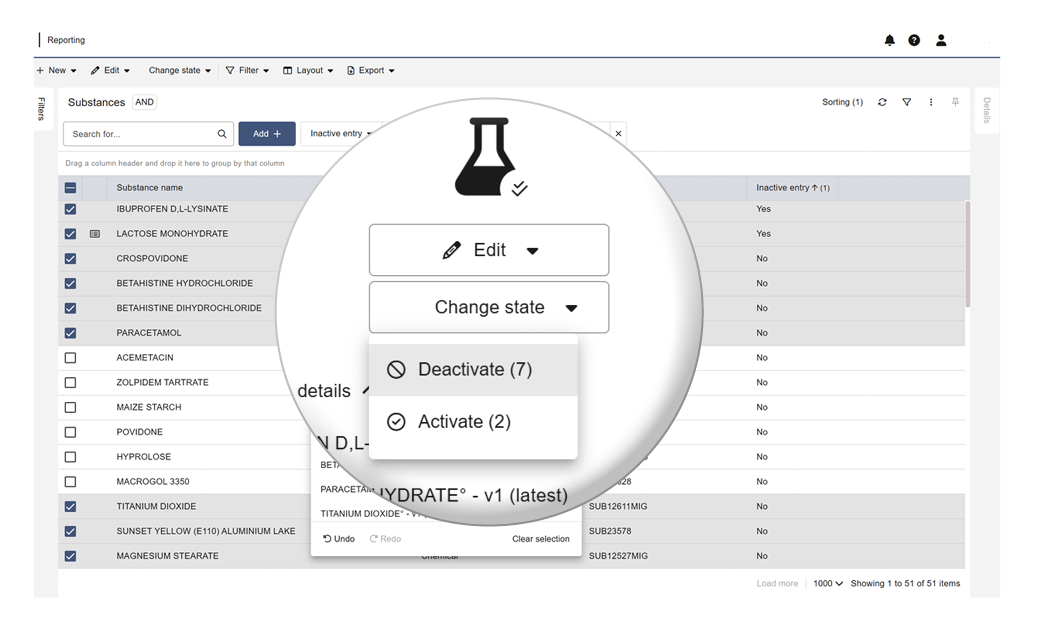Screen dimensions: 1042x625
Task: Click the funnel filter icon beside Sorting
Action: click(907, 102)
